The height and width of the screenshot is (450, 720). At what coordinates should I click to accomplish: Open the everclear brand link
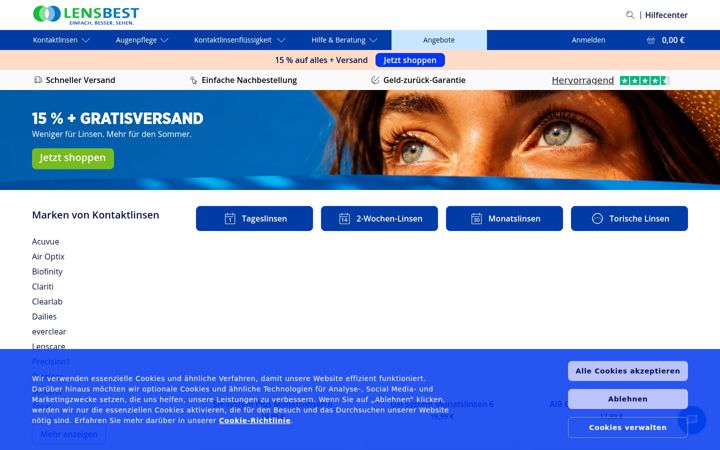coord(49,332)
